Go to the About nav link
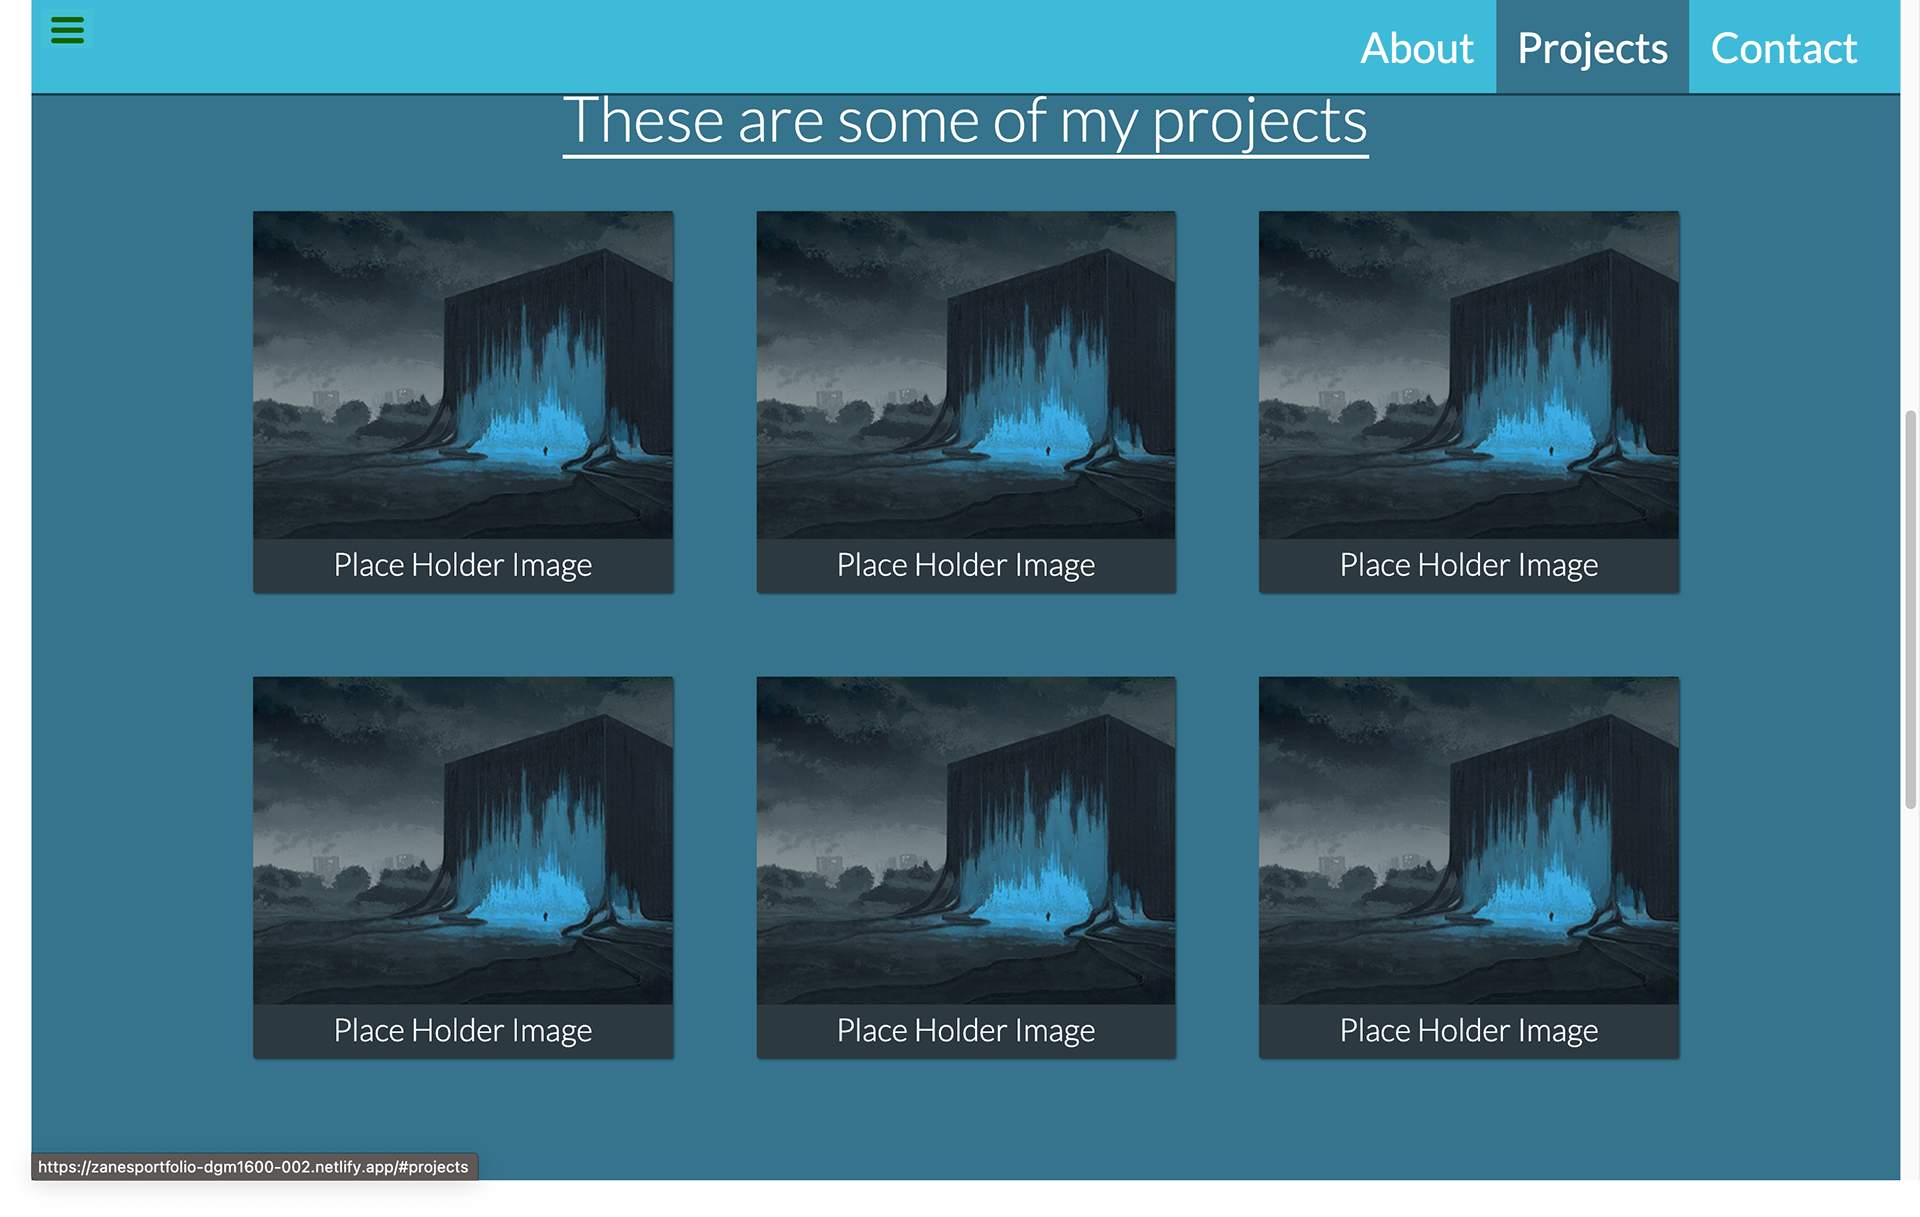This screenshot has width=1920, height=1217. 1416,48
